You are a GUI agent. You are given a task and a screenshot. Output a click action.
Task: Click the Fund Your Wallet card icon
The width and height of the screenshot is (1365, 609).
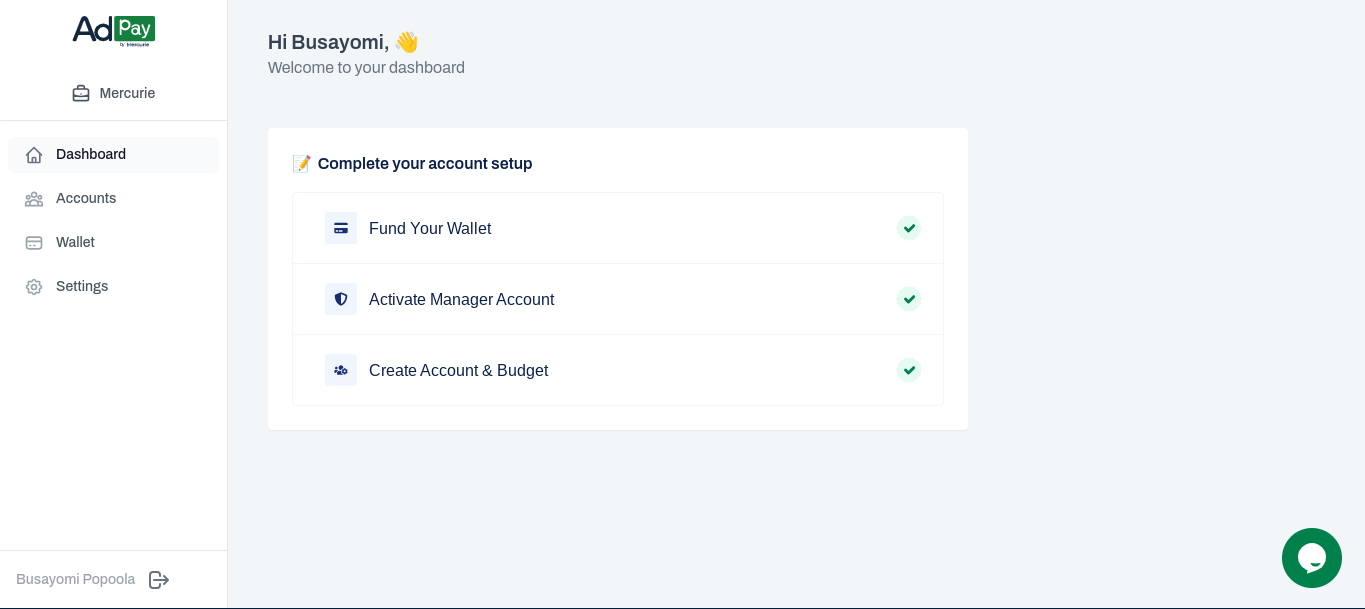click(341, 228)
